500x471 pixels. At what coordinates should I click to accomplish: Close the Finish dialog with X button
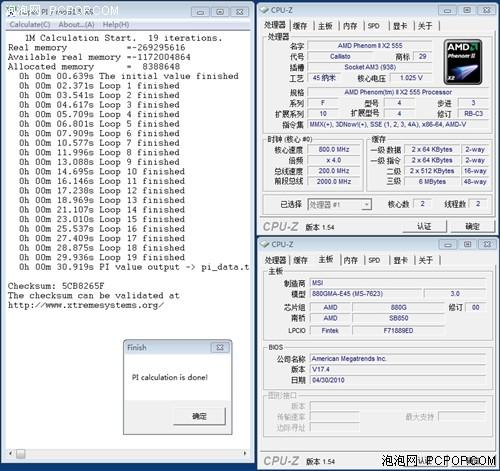(x=220, y=347)
